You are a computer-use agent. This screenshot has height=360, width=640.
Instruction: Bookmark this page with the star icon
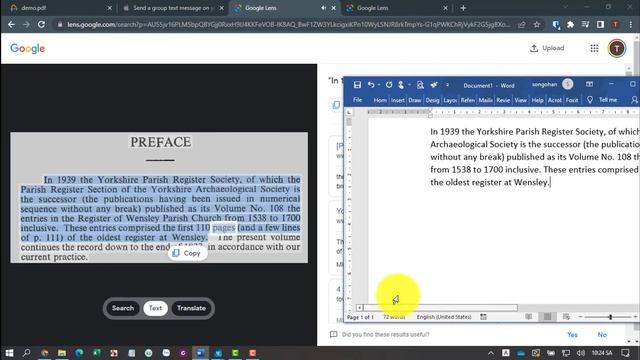click(537, 24)
